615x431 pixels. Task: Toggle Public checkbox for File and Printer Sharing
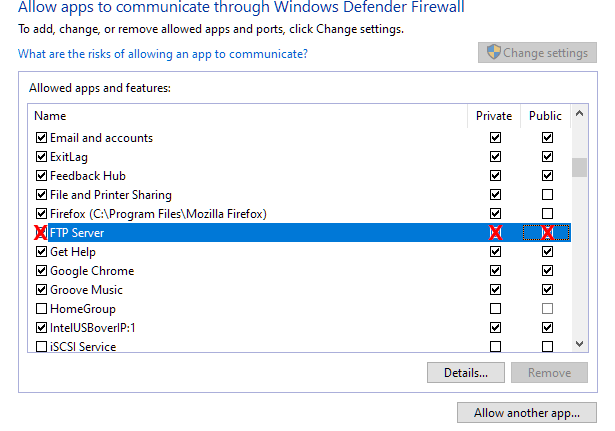click(x=547, y=195)
